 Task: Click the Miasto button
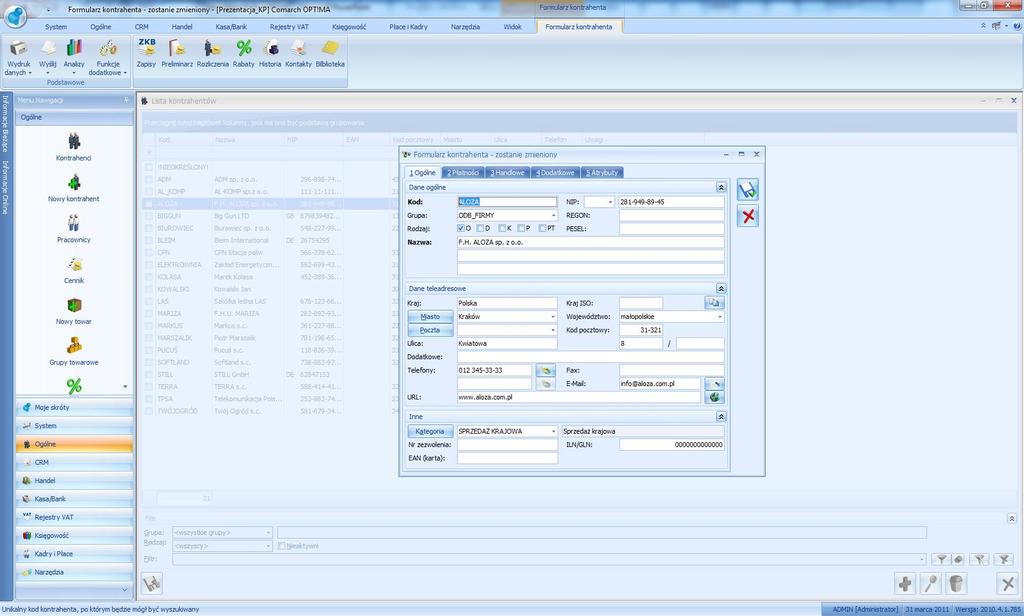pyautogui.click(x=430, y=317)
